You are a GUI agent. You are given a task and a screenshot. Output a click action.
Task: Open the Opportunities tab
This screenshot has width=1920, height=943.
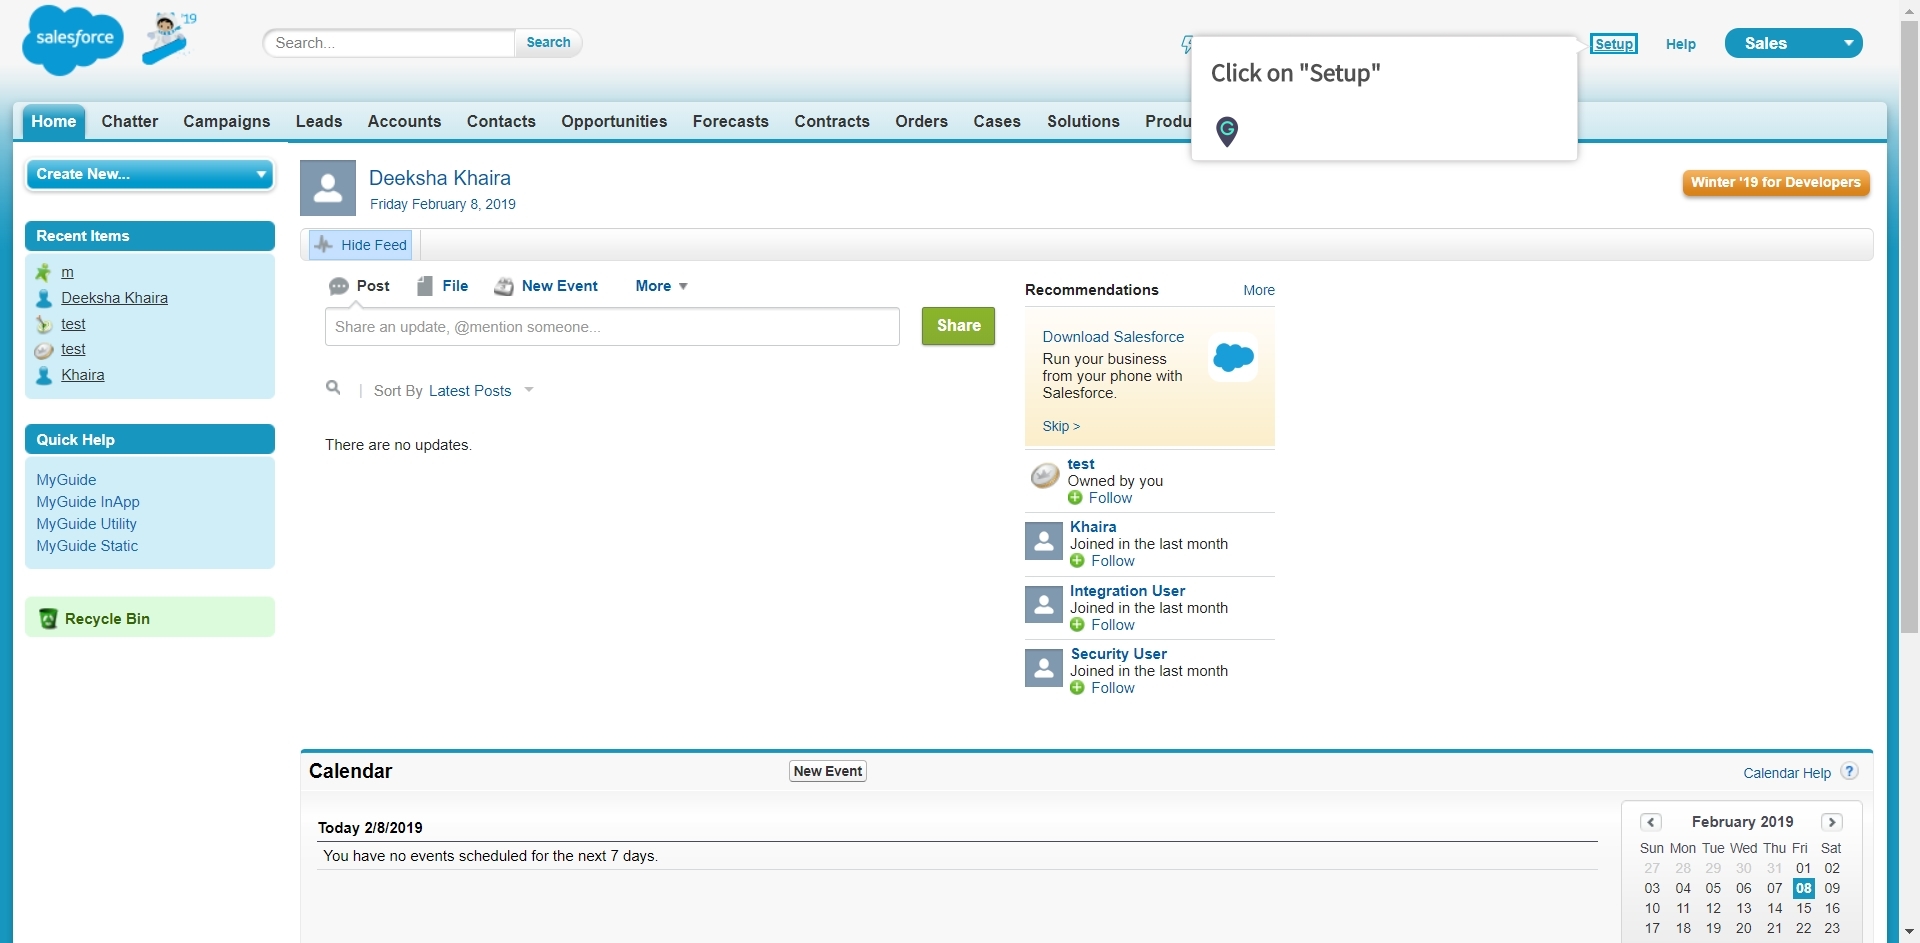click(x=614, y=121)
